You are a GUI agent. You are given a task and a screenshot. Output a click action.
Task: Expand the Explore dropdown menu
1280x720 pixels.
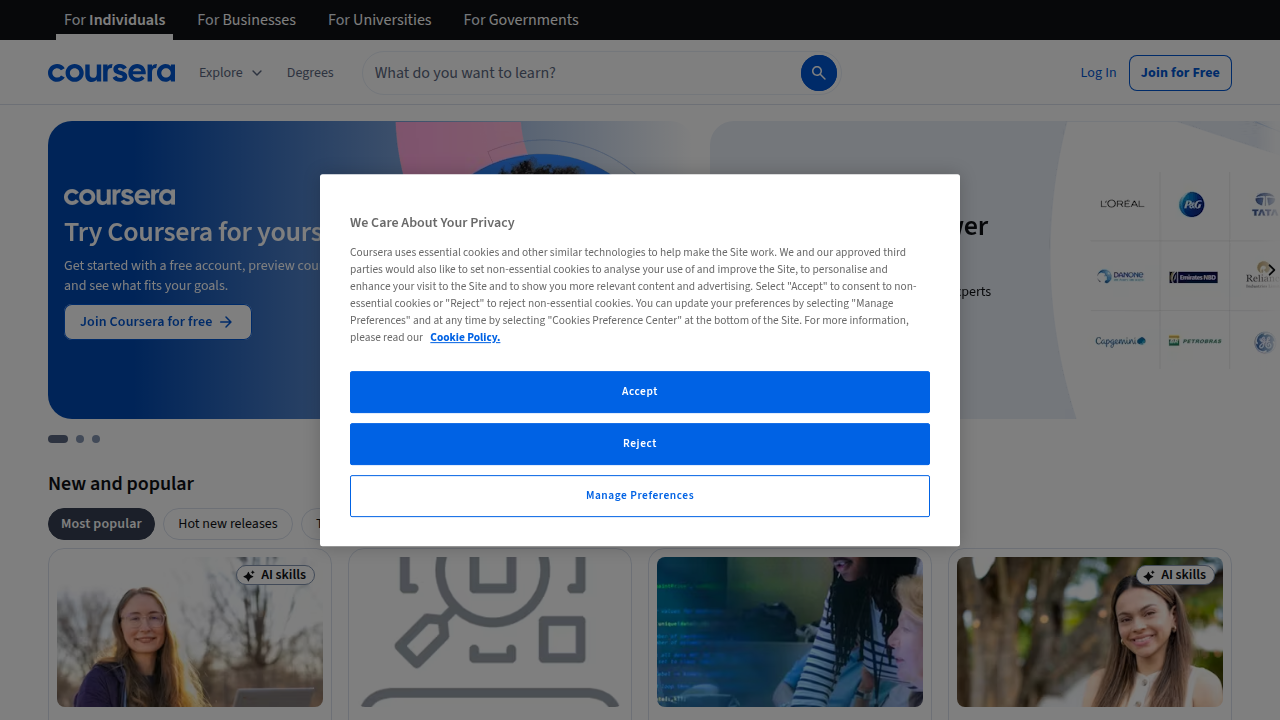pyautogui.click(x=231, y=73)
